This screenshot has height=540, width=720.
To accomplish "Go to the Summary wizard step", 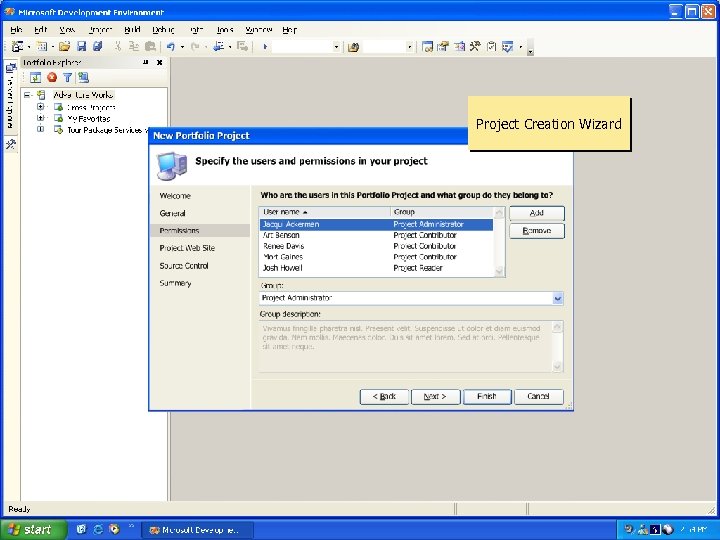I will pyautogui.click(x=175, y=283).
